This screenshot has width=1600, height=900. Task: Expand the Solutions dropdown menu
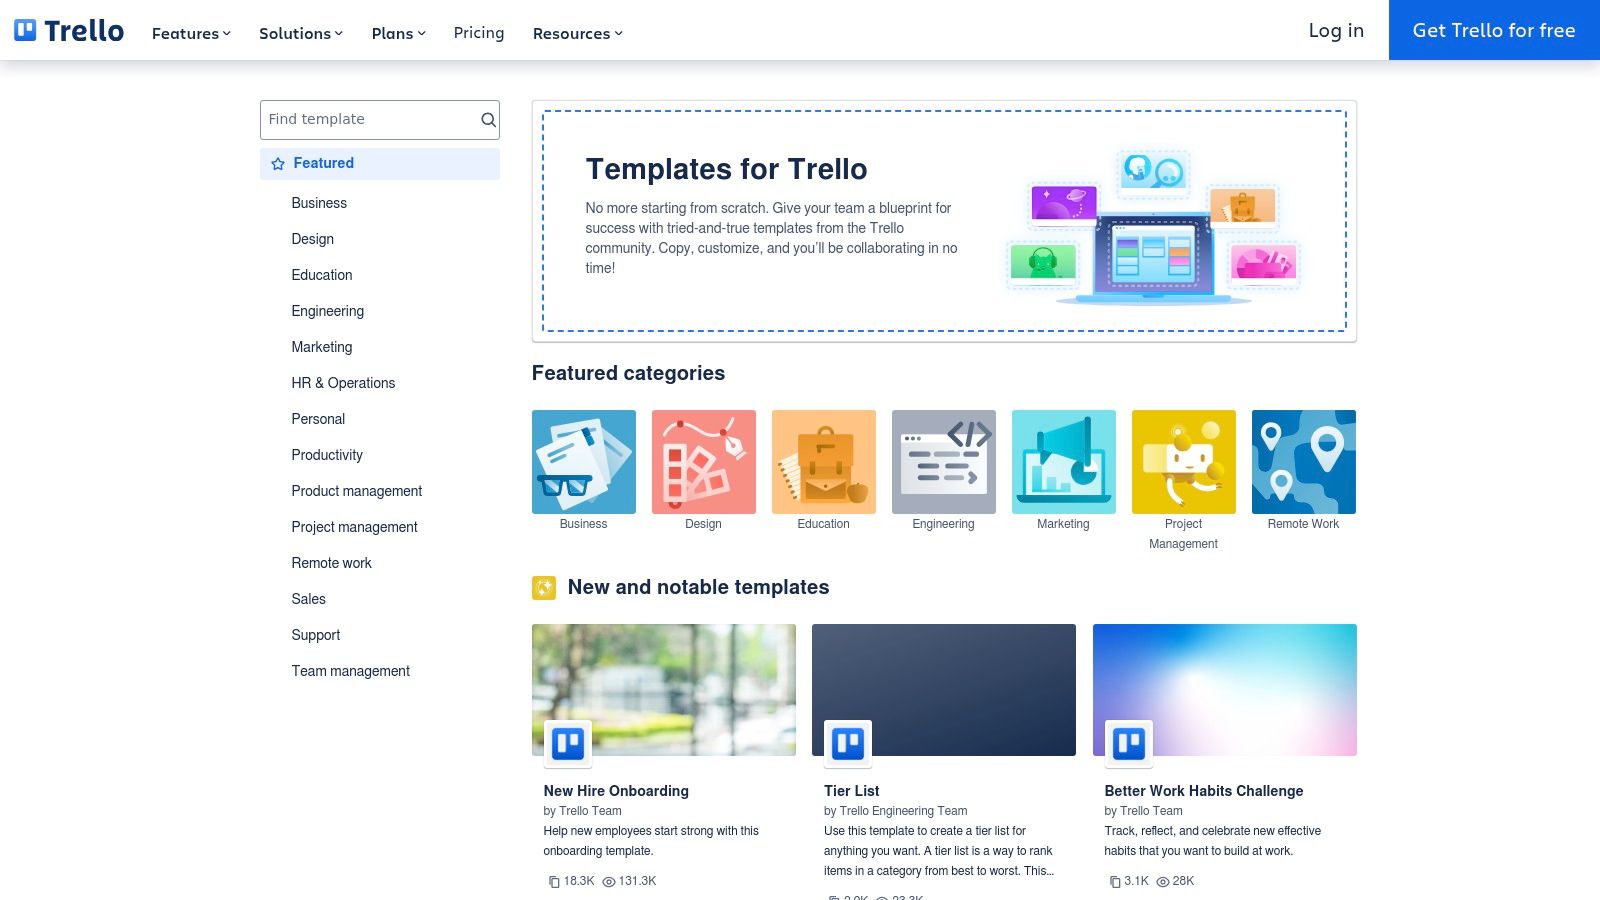coord(301,33)
